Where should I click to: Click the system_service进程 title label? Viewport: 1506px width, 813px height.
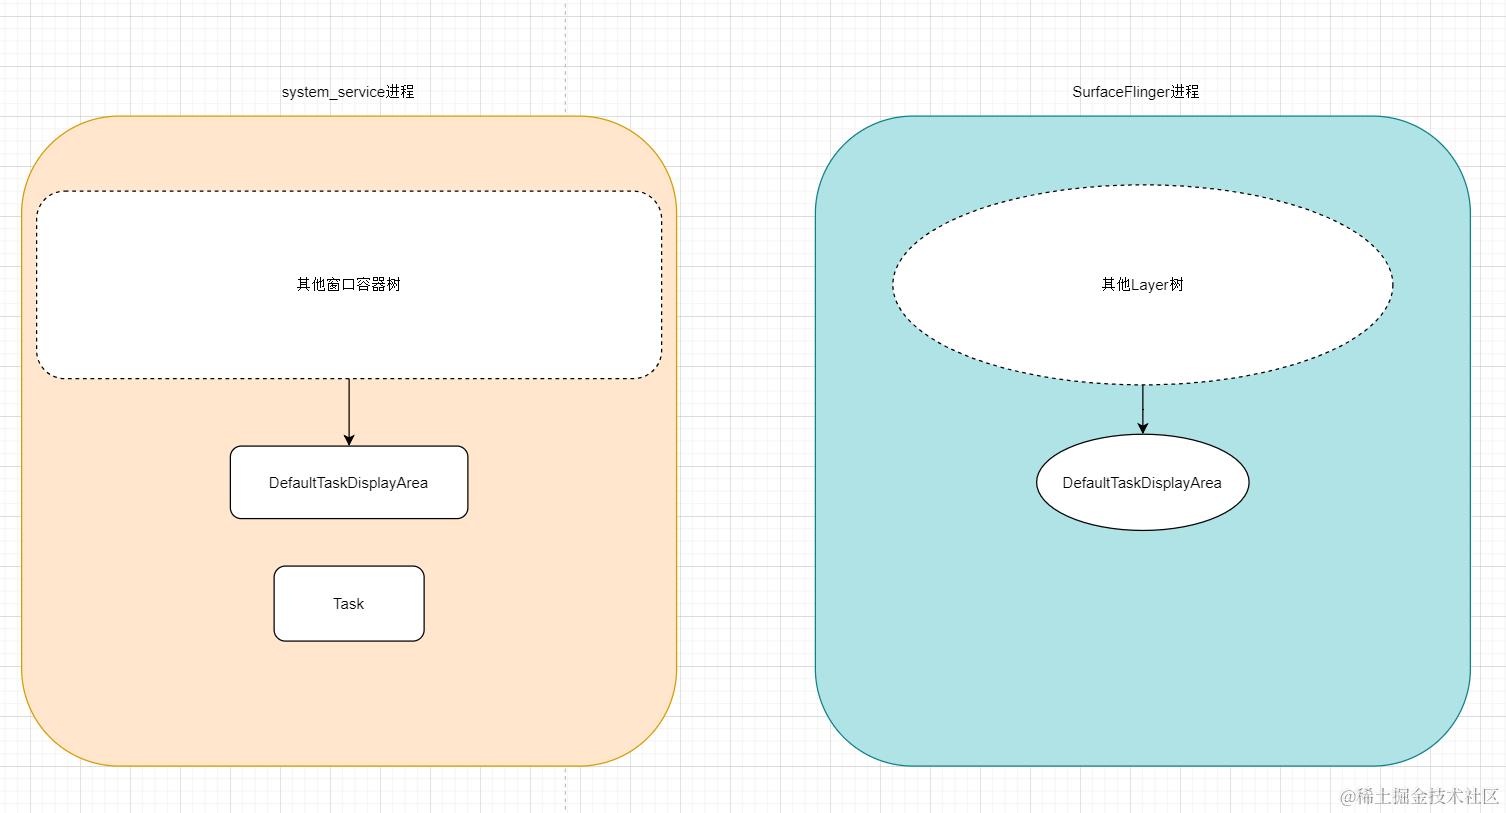[x=348, y=91]
